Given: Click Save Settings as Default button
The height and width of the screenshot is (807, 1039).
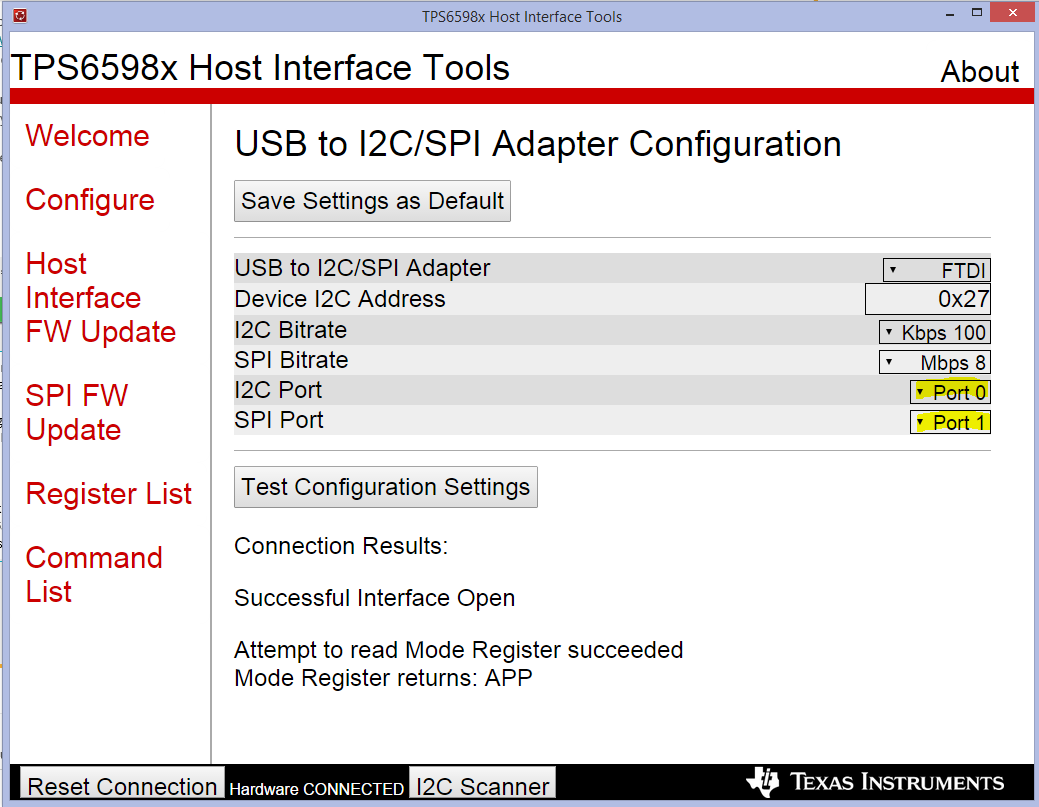Looking at the screenshot, I should pos(372,201).
